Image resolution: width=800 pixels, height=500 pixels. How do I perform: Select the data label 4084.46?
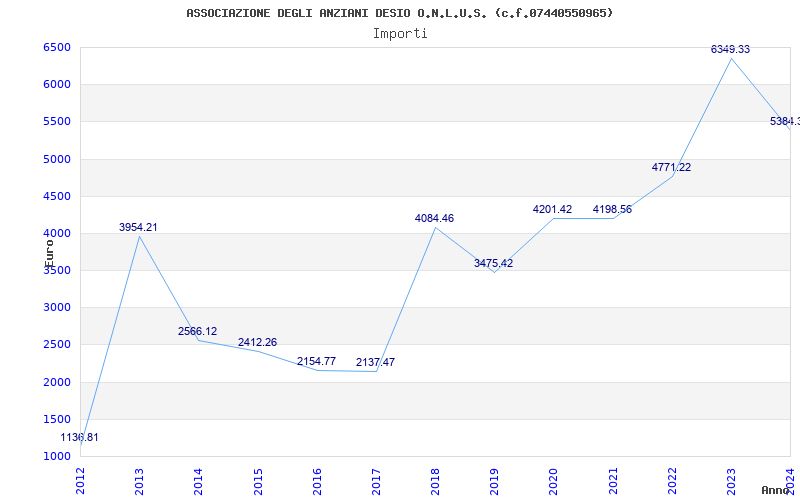434,218
